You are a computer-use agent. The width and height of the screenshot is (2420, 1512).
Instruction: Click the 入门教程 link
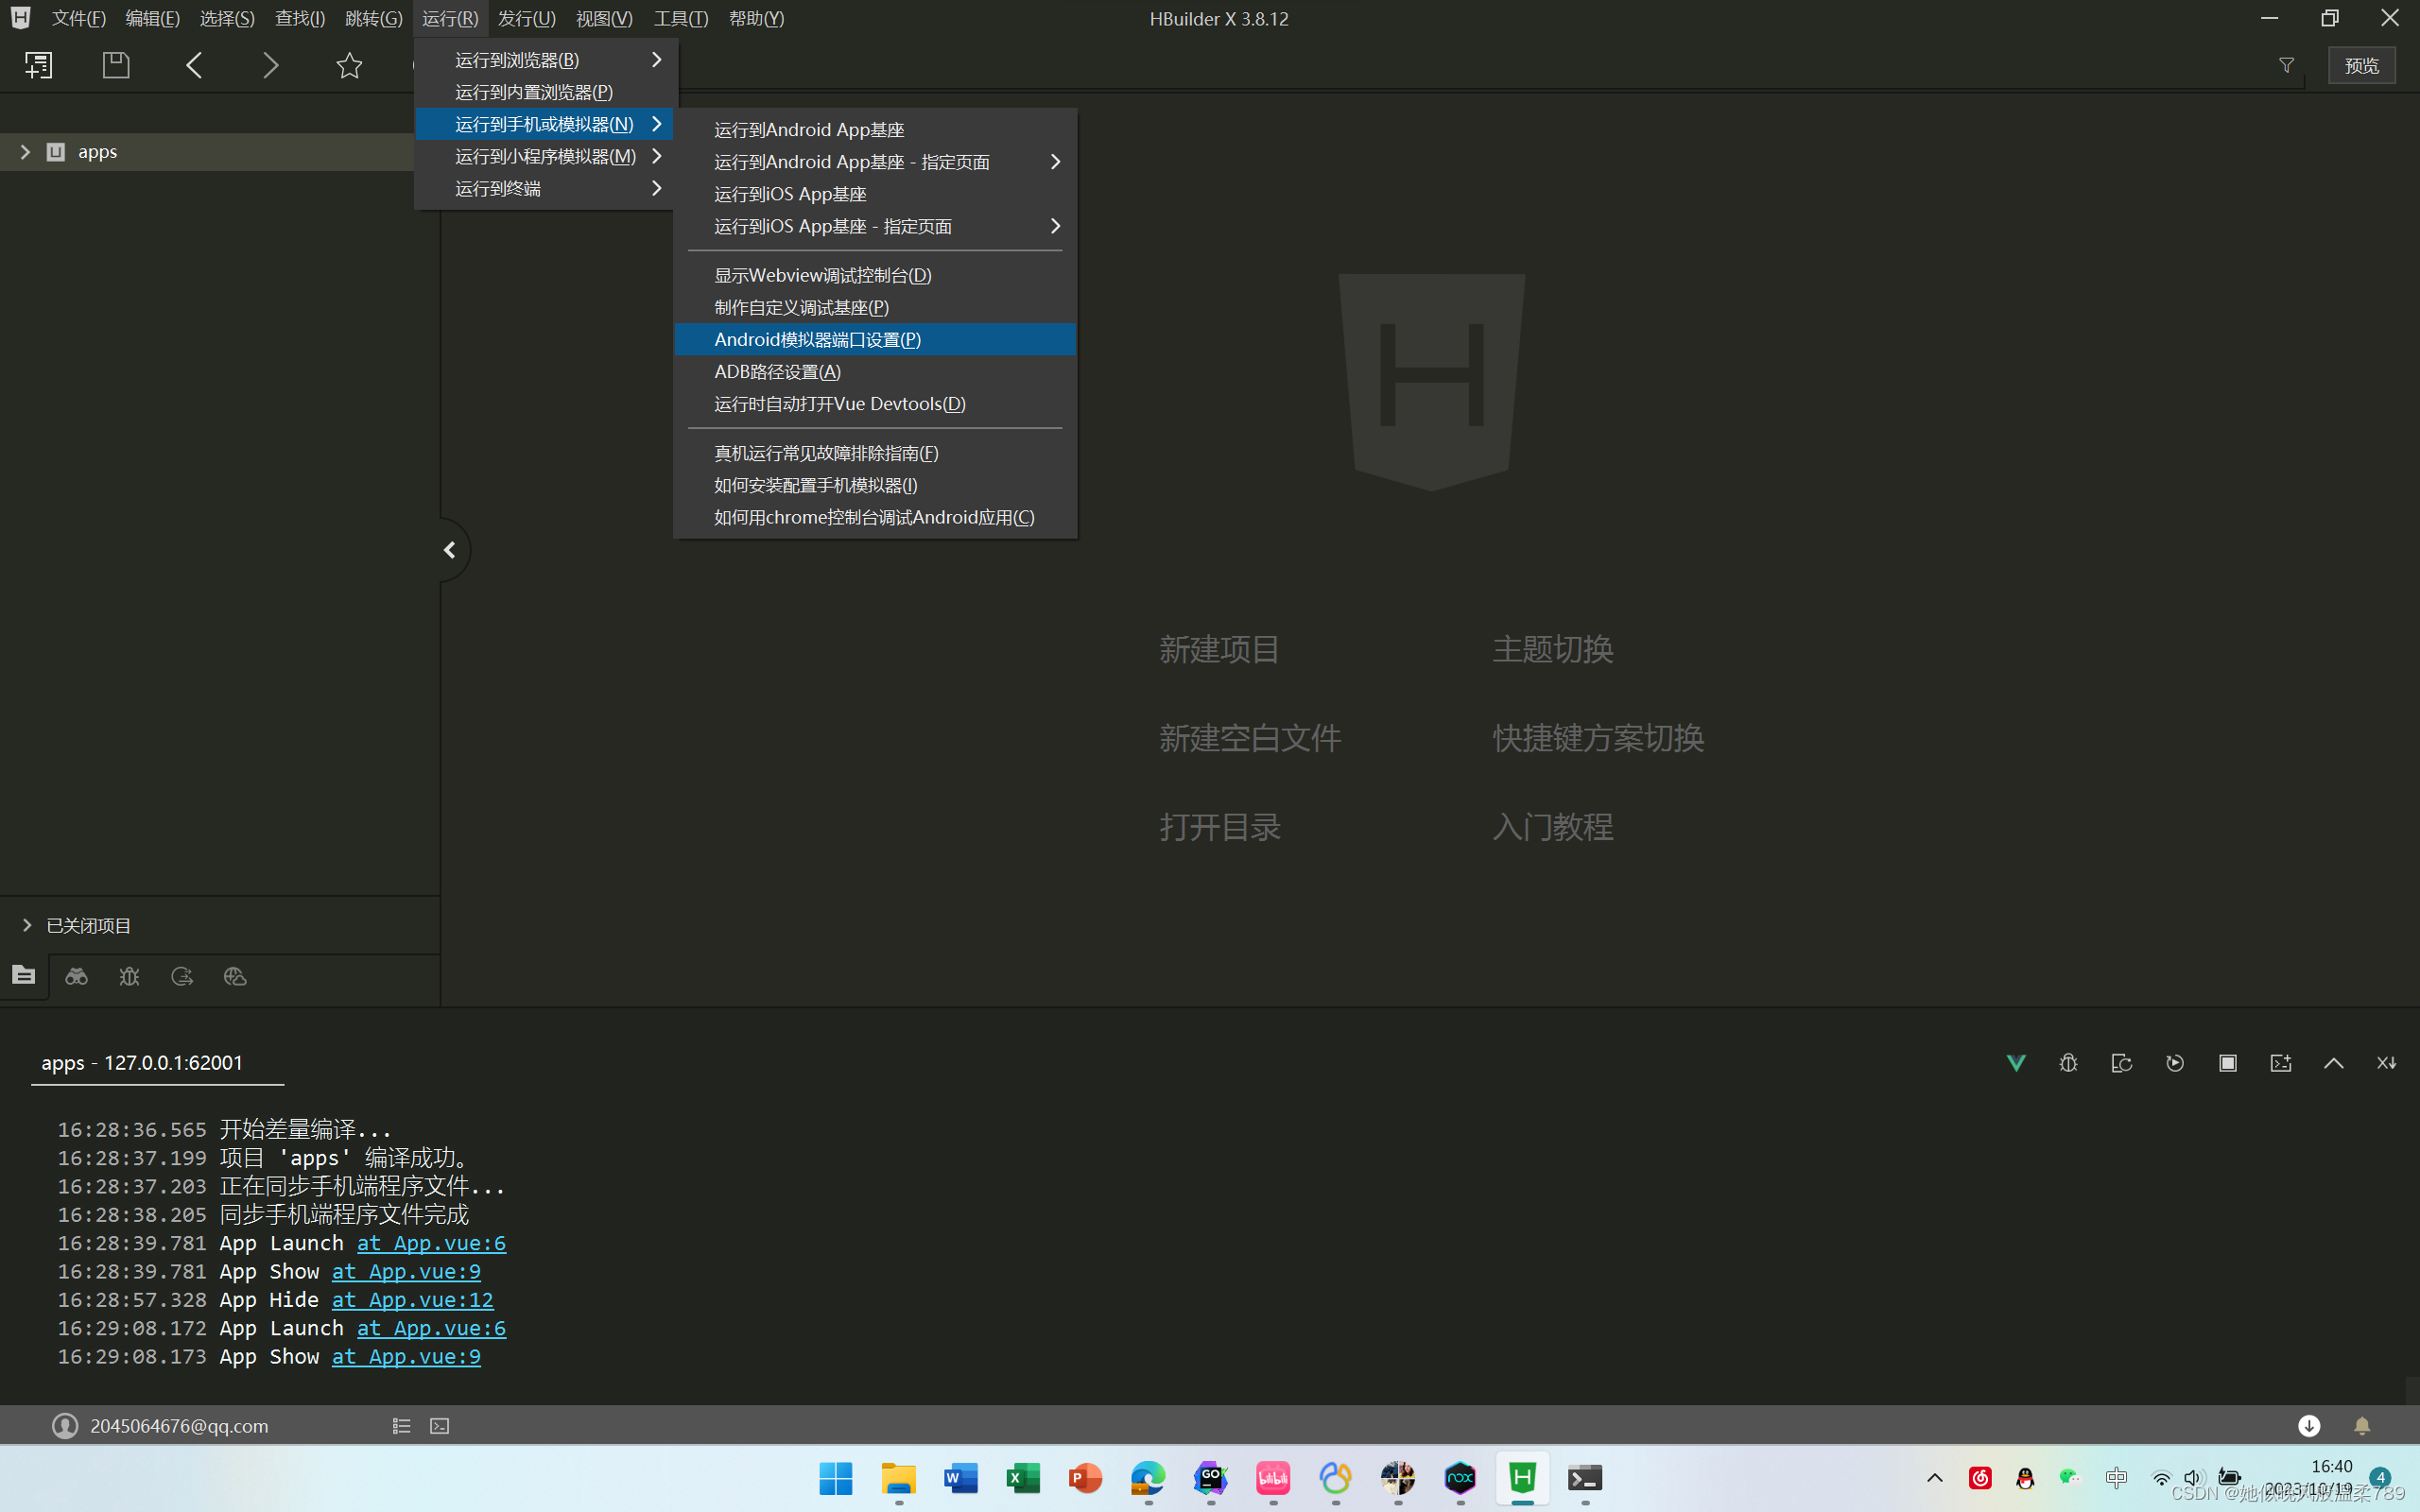coord(1552,827)
